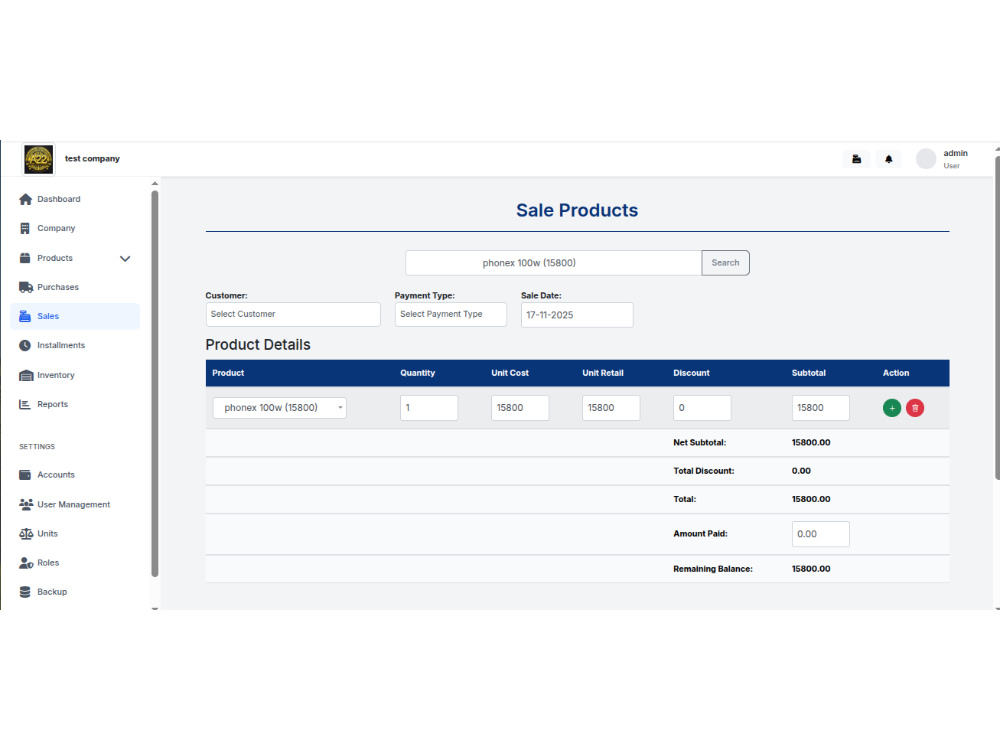Go to User Management
This screenshot has height=750, width=1000.
pyautogui.click(x=75, y=504)
